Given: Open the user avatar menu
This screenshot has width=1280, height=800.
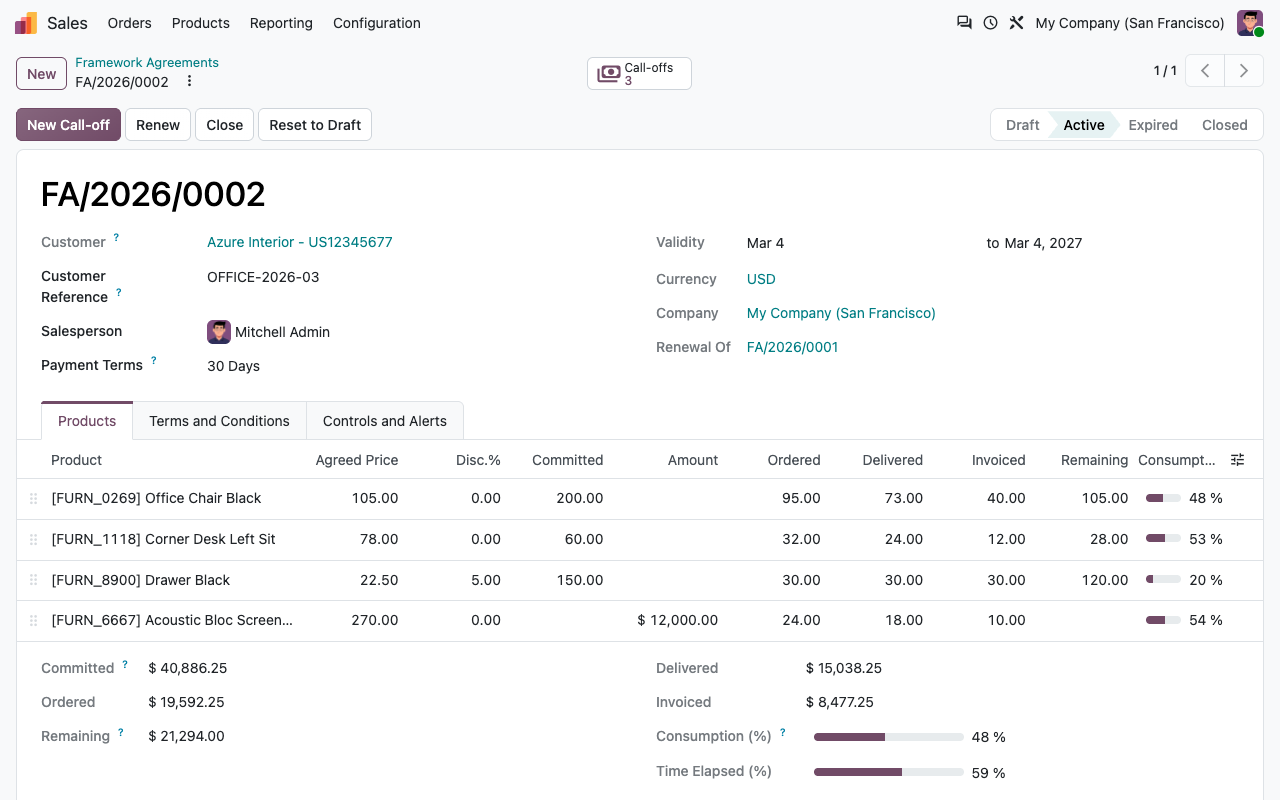Looking at the screenshot, I should point(1250,23).
